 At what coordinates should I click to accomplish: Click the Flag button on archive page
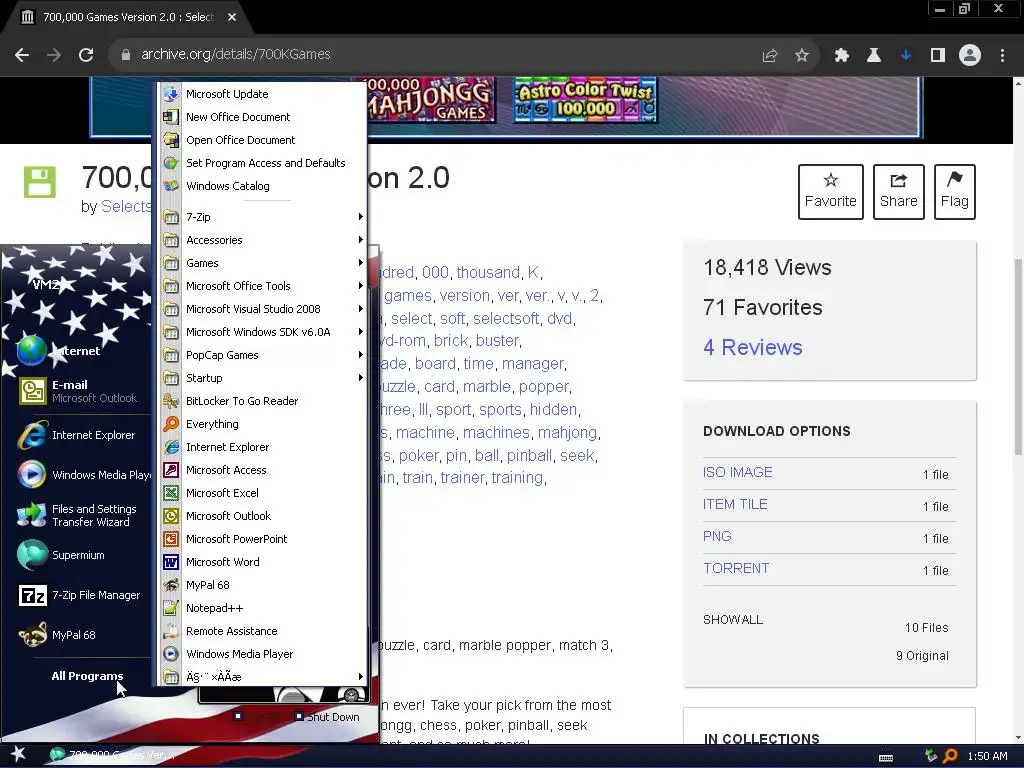pyautogui.click(x=955, y=191)
